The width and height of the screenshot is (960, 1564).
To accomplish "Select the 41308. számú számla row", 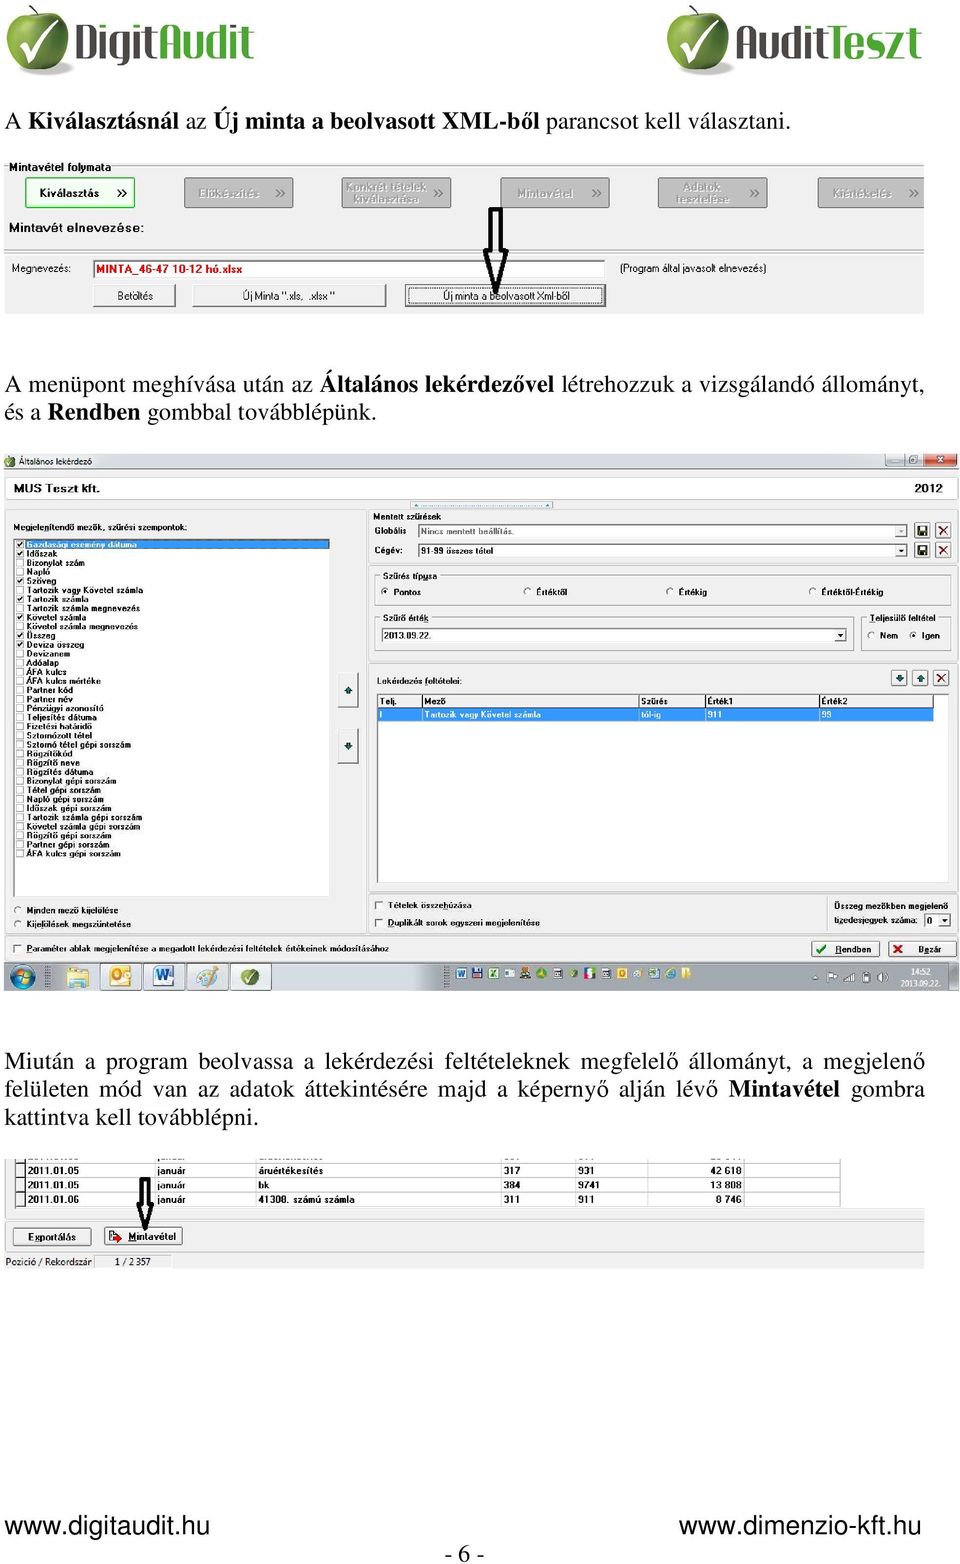I will tap(427, 1200).
